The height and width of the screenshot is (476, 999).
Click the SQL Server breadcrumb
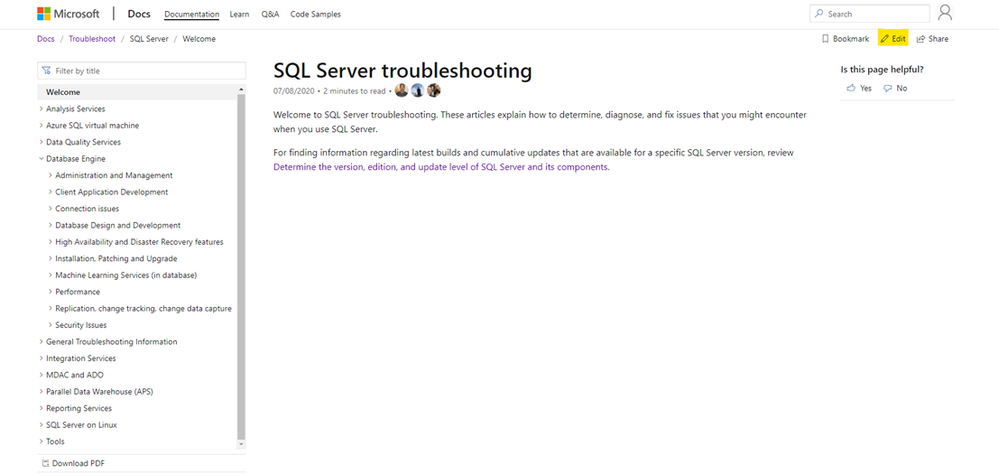click(149, 39)
